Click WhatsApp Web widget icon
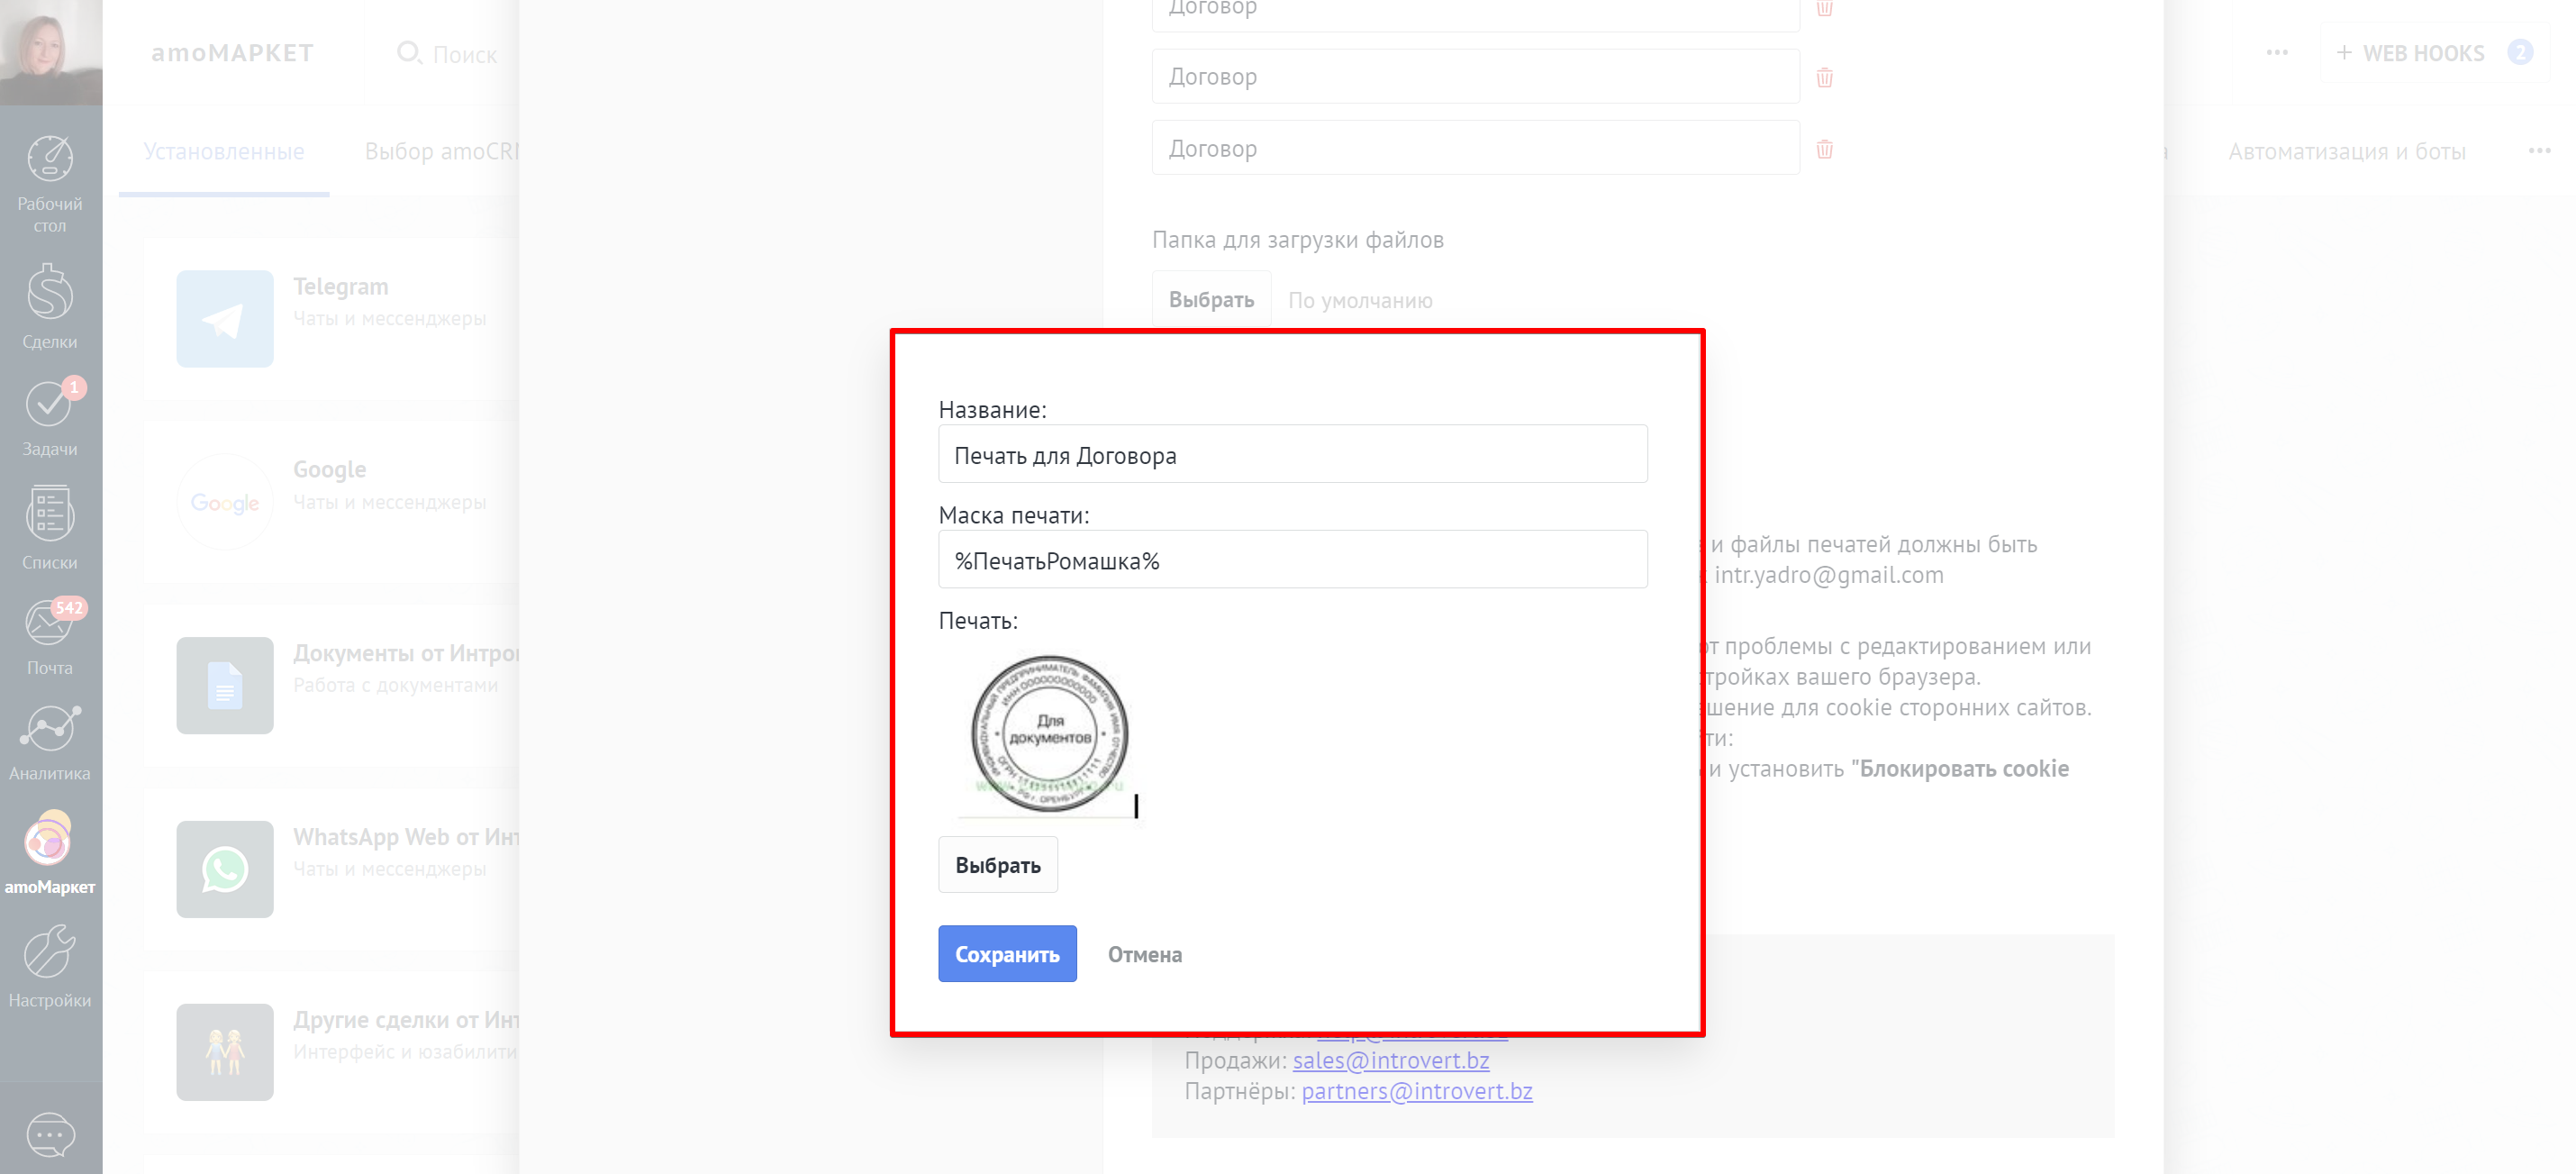2576x1174 pixels. point(225,869)
